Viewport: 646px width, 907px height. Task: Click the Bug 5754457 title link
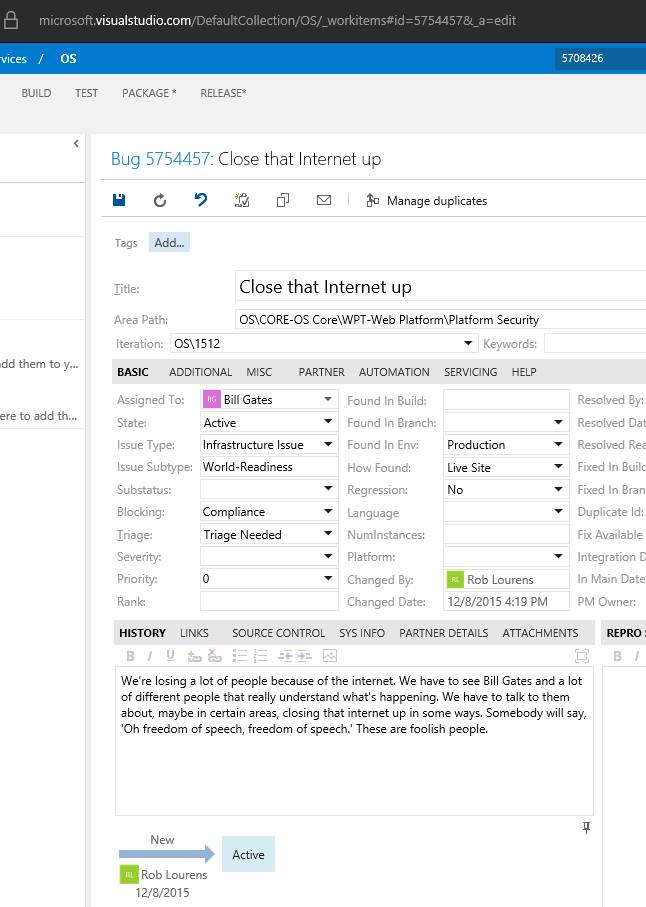coord(163,158)
